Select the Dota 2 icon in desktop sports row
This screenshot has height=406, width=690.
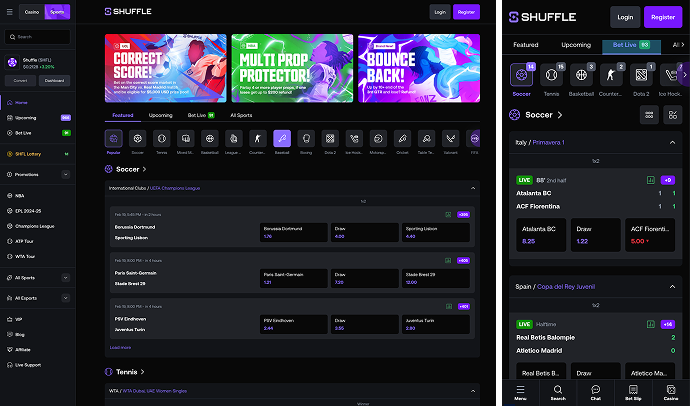330,139
